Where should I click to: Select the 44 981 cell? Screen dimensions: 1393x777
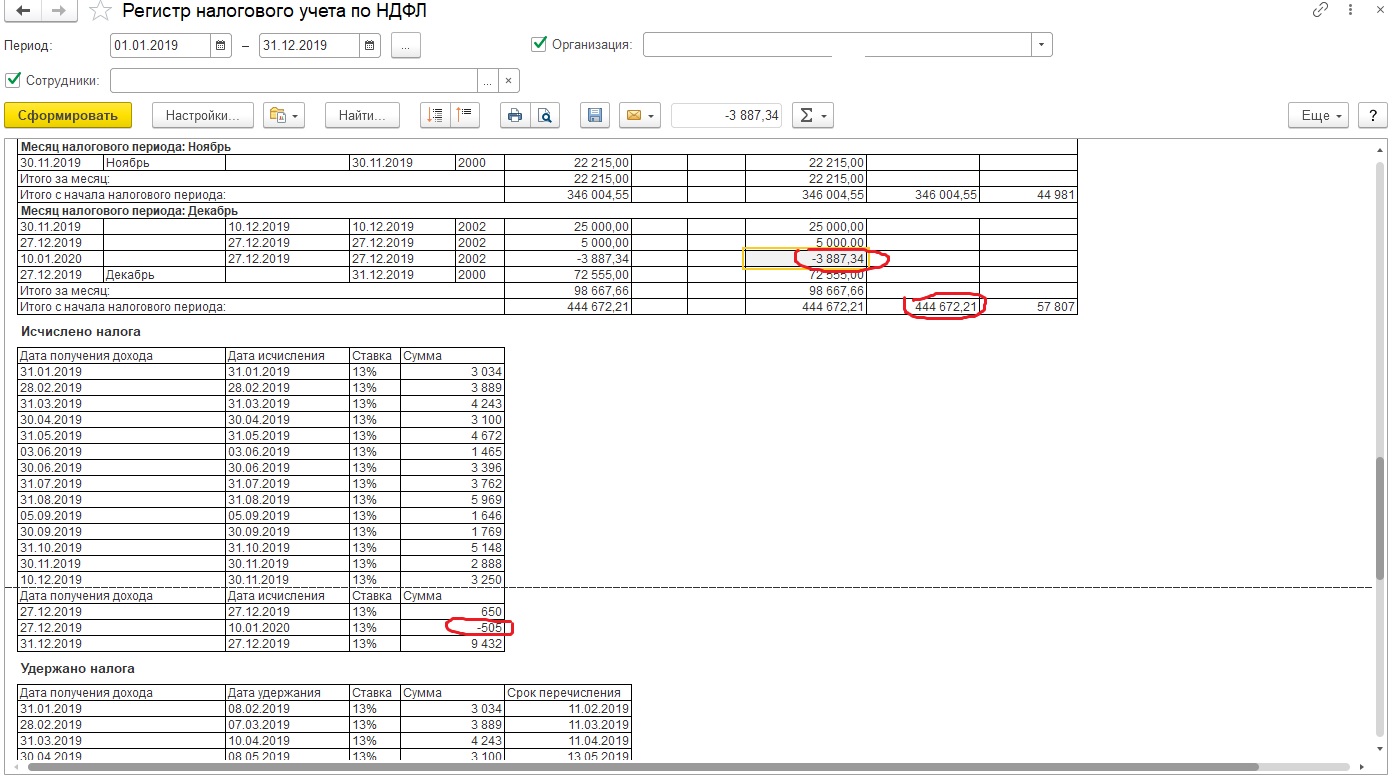1028,194
